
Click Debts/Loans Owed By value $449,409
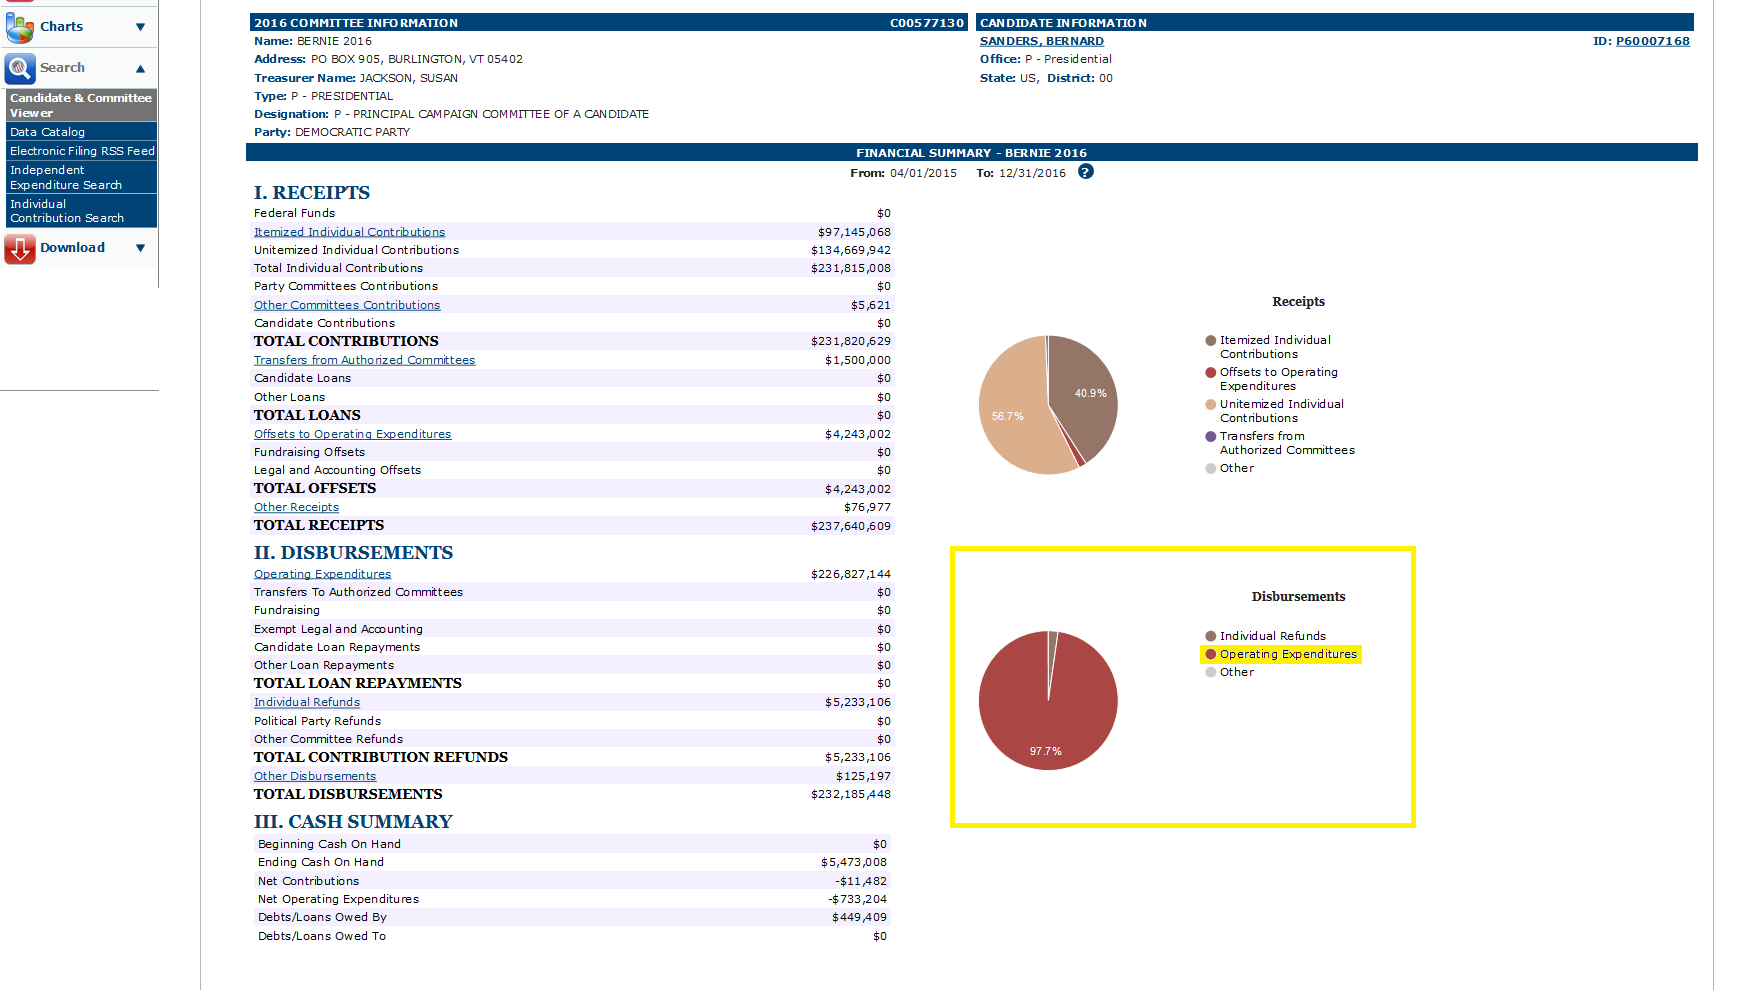click(x=859, y=917)
